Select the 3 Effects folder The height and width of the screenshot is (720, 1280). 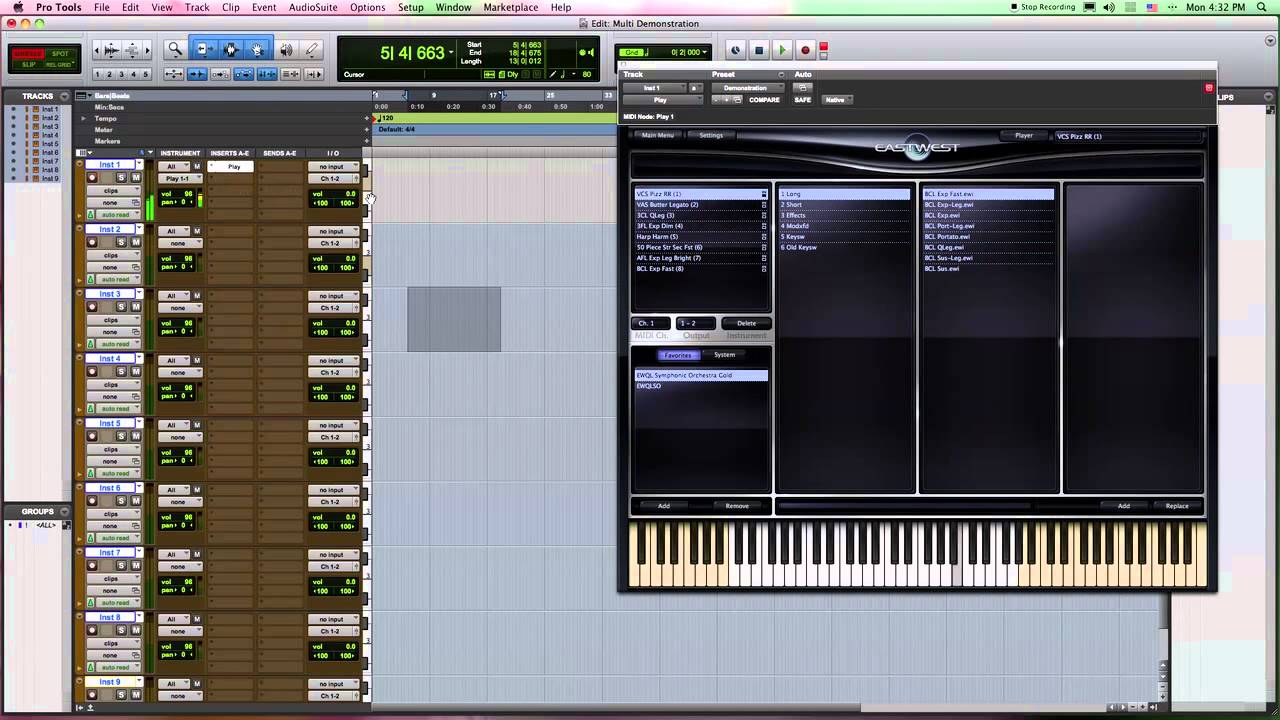(x=845, y=216)
